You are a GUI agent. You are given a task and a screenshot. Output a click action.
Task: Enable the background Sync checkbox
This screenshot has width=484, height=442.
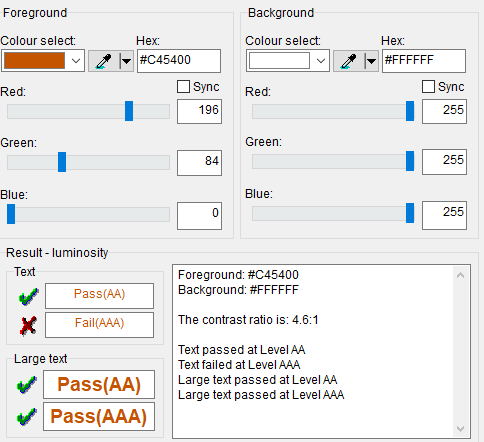click(x=428, y=87)
